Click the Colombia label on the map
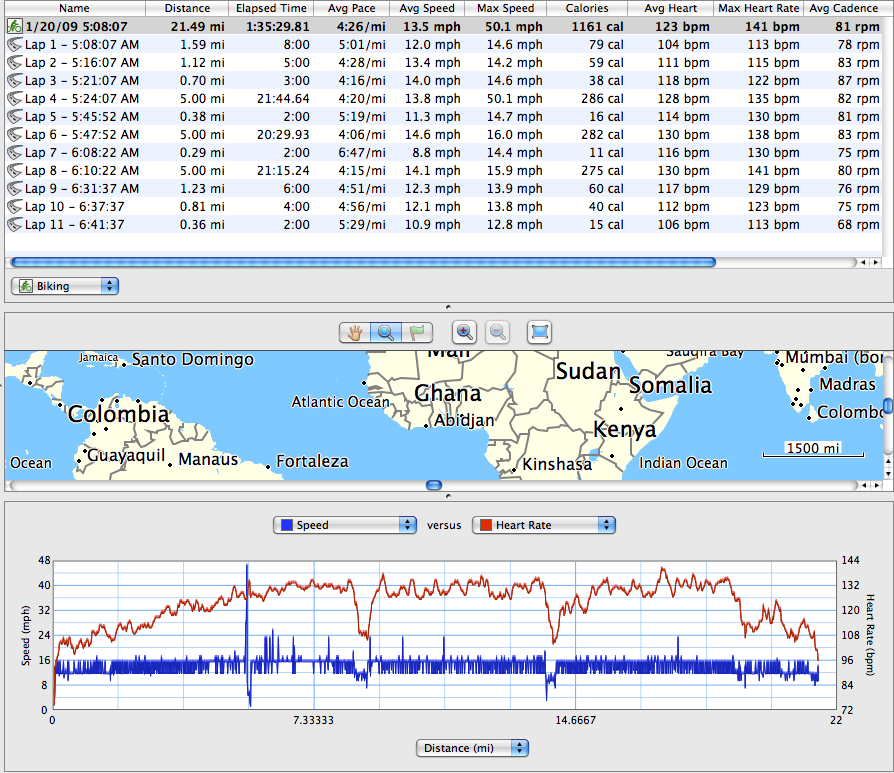The image size is (894, 773). tap(119, 414)
